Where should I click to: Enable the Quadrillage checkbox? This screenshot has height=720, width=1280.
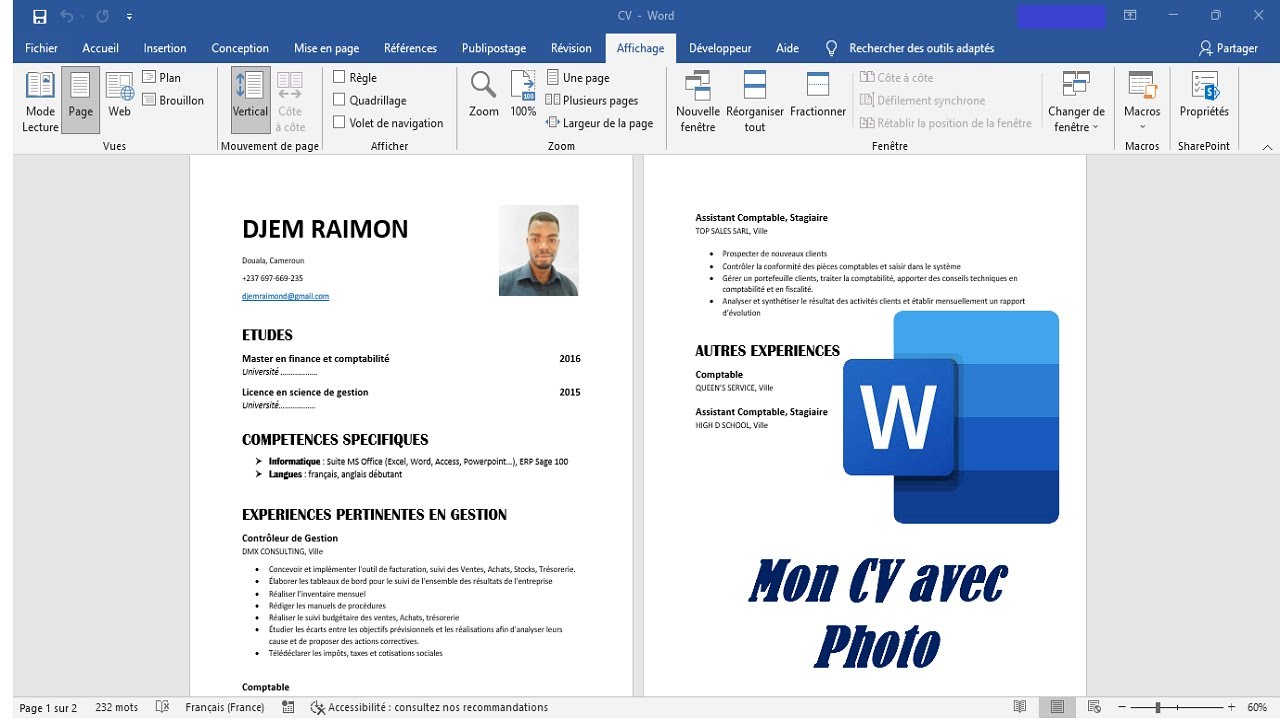click(339, 100)
